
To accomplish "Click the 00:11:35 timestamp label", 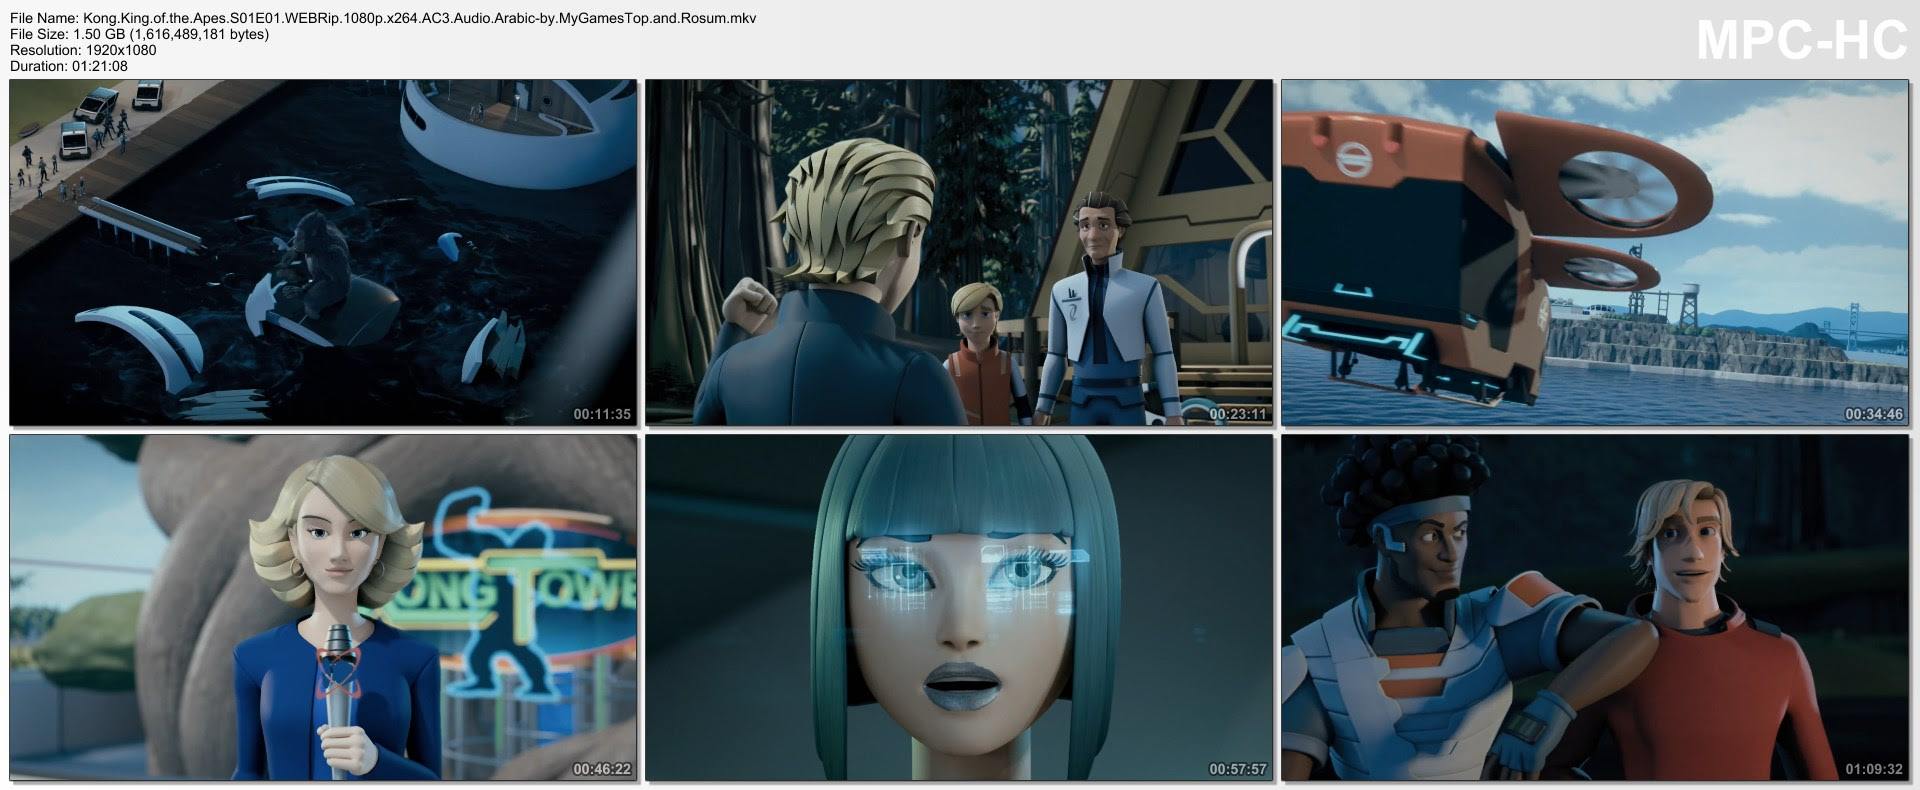I will pos(602,414).
